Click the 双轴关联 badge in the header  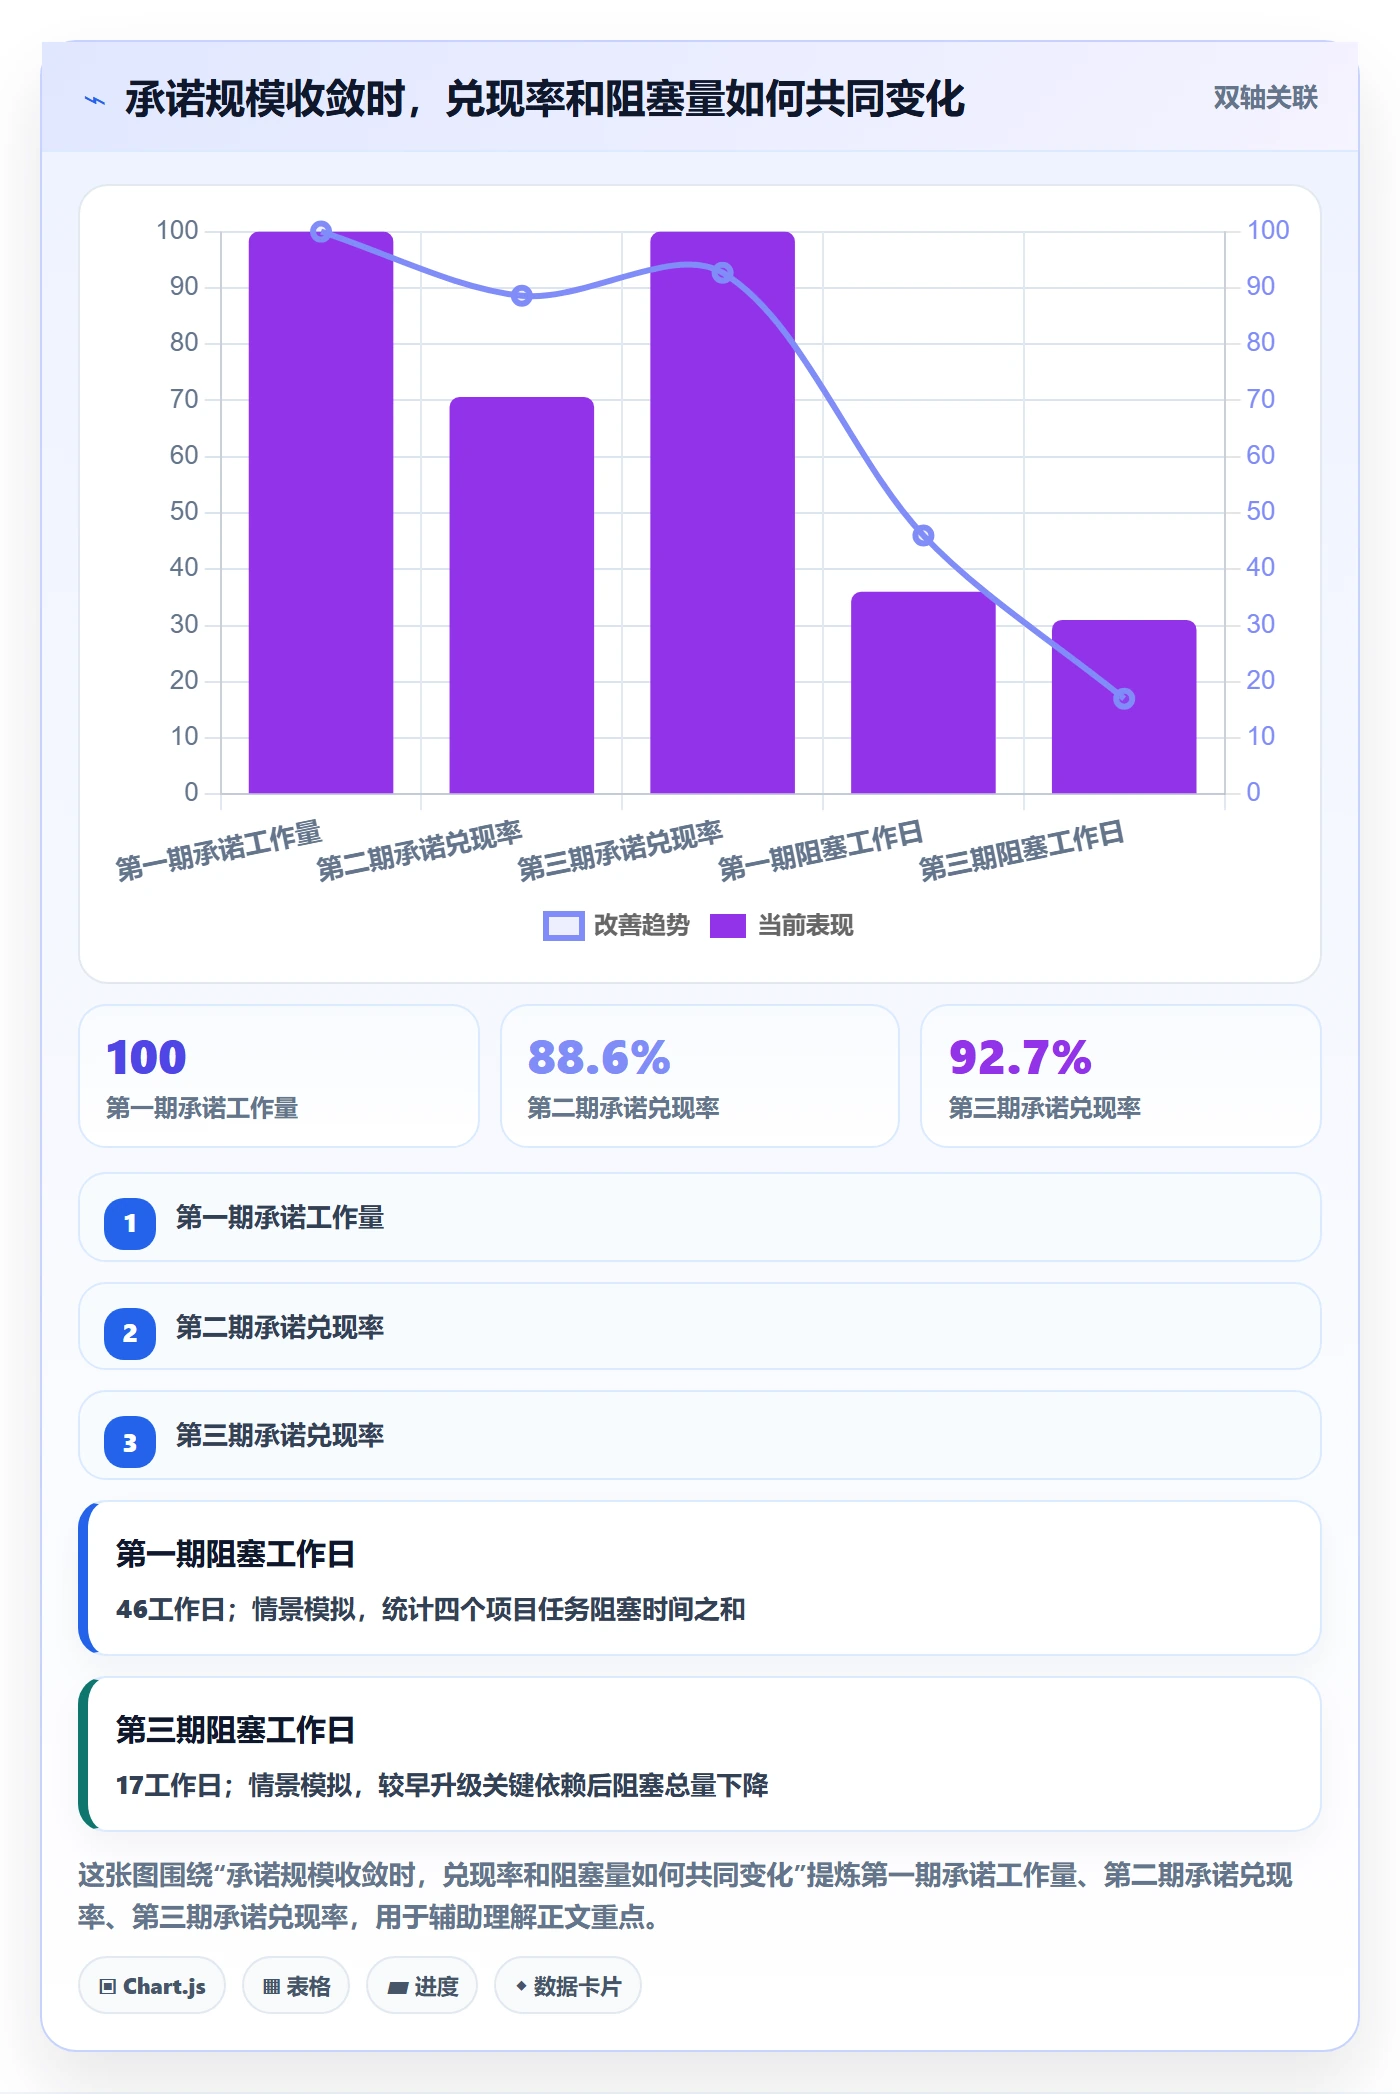(1265, 98)
